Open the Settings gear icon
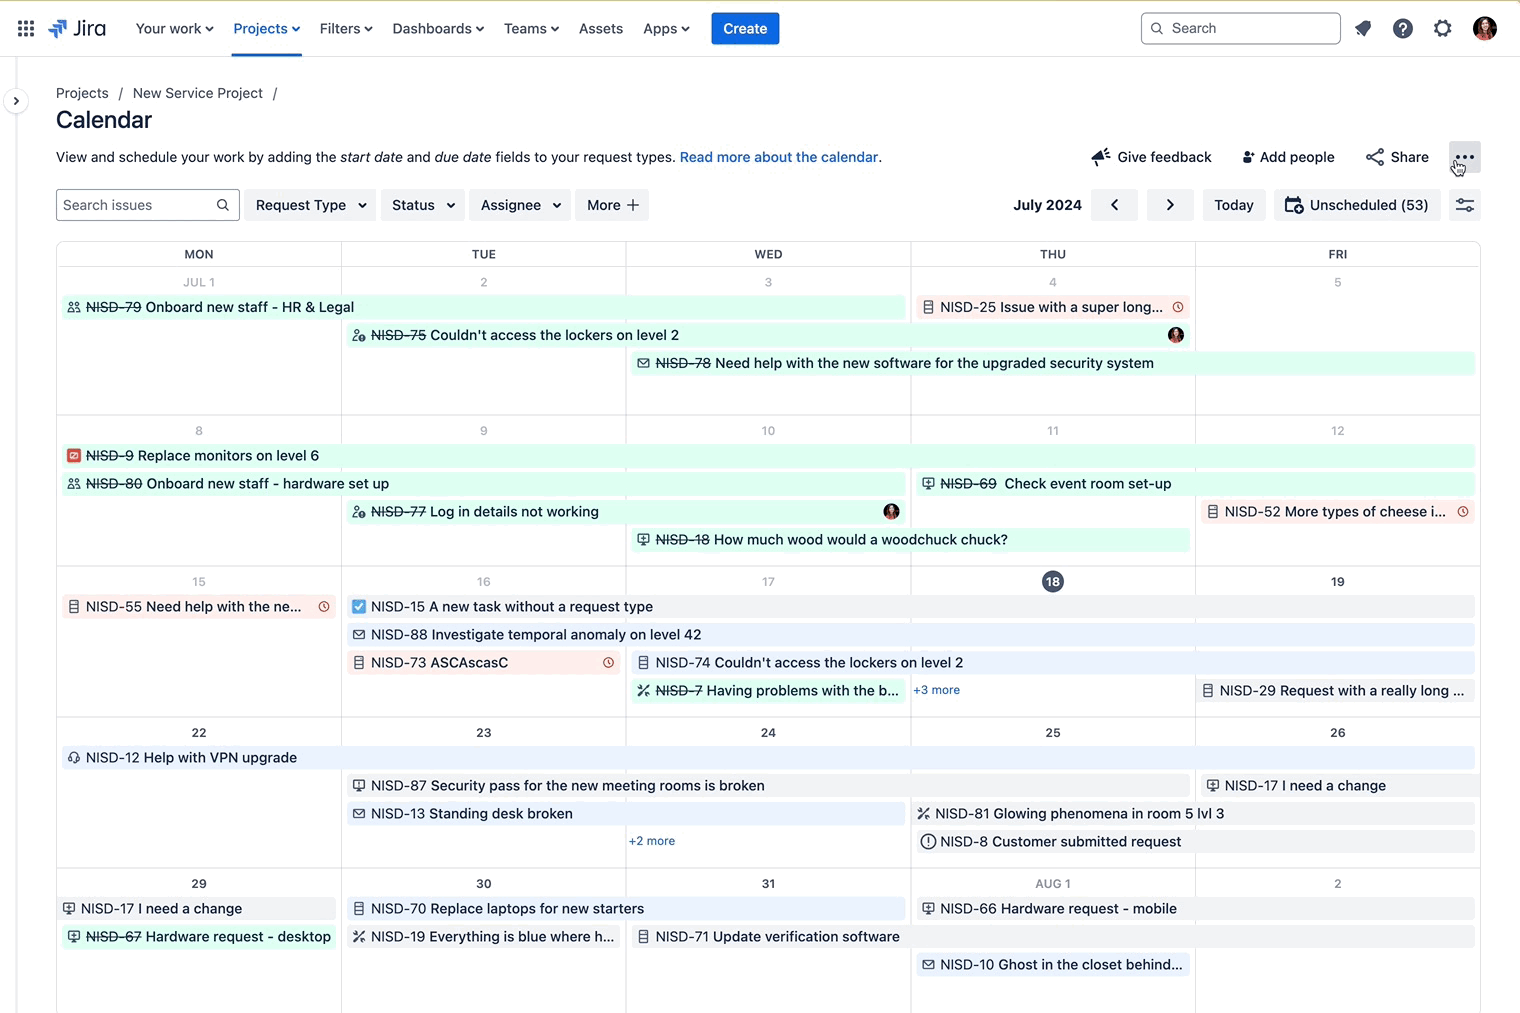This screenshot has width=1520, height=1013. (1443, 28)
